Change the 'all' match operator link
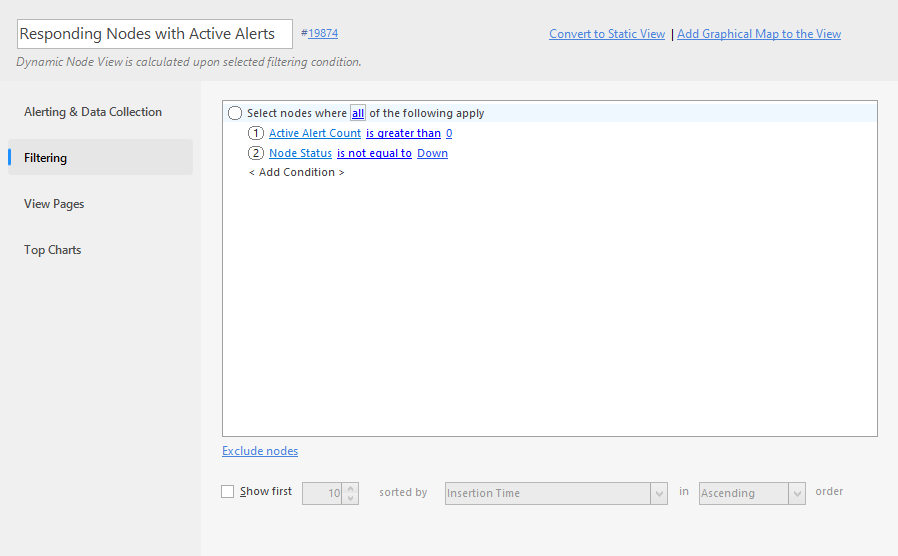 [358, 113]
